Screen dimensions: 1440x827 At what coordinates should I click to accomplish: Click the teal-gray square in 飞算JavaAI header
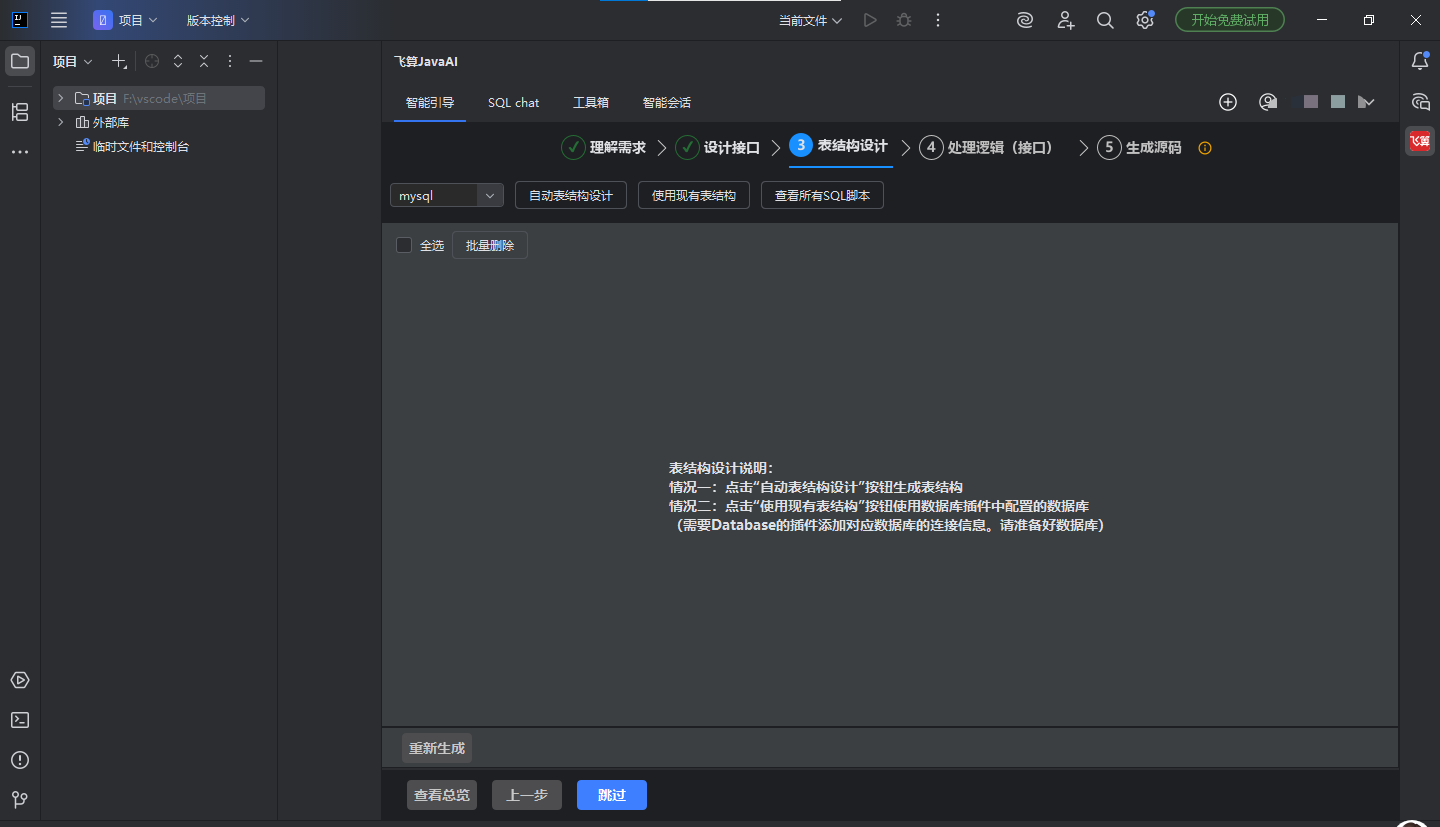tap(1338, 102)
